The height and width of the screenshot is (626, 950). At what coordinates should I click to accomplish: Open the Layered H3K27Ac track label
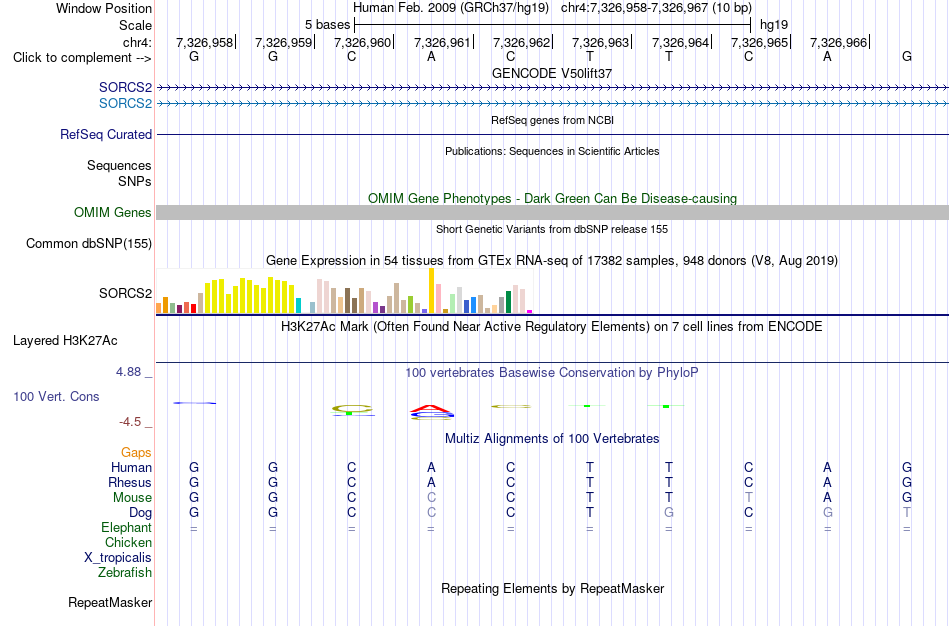[65, 341]
